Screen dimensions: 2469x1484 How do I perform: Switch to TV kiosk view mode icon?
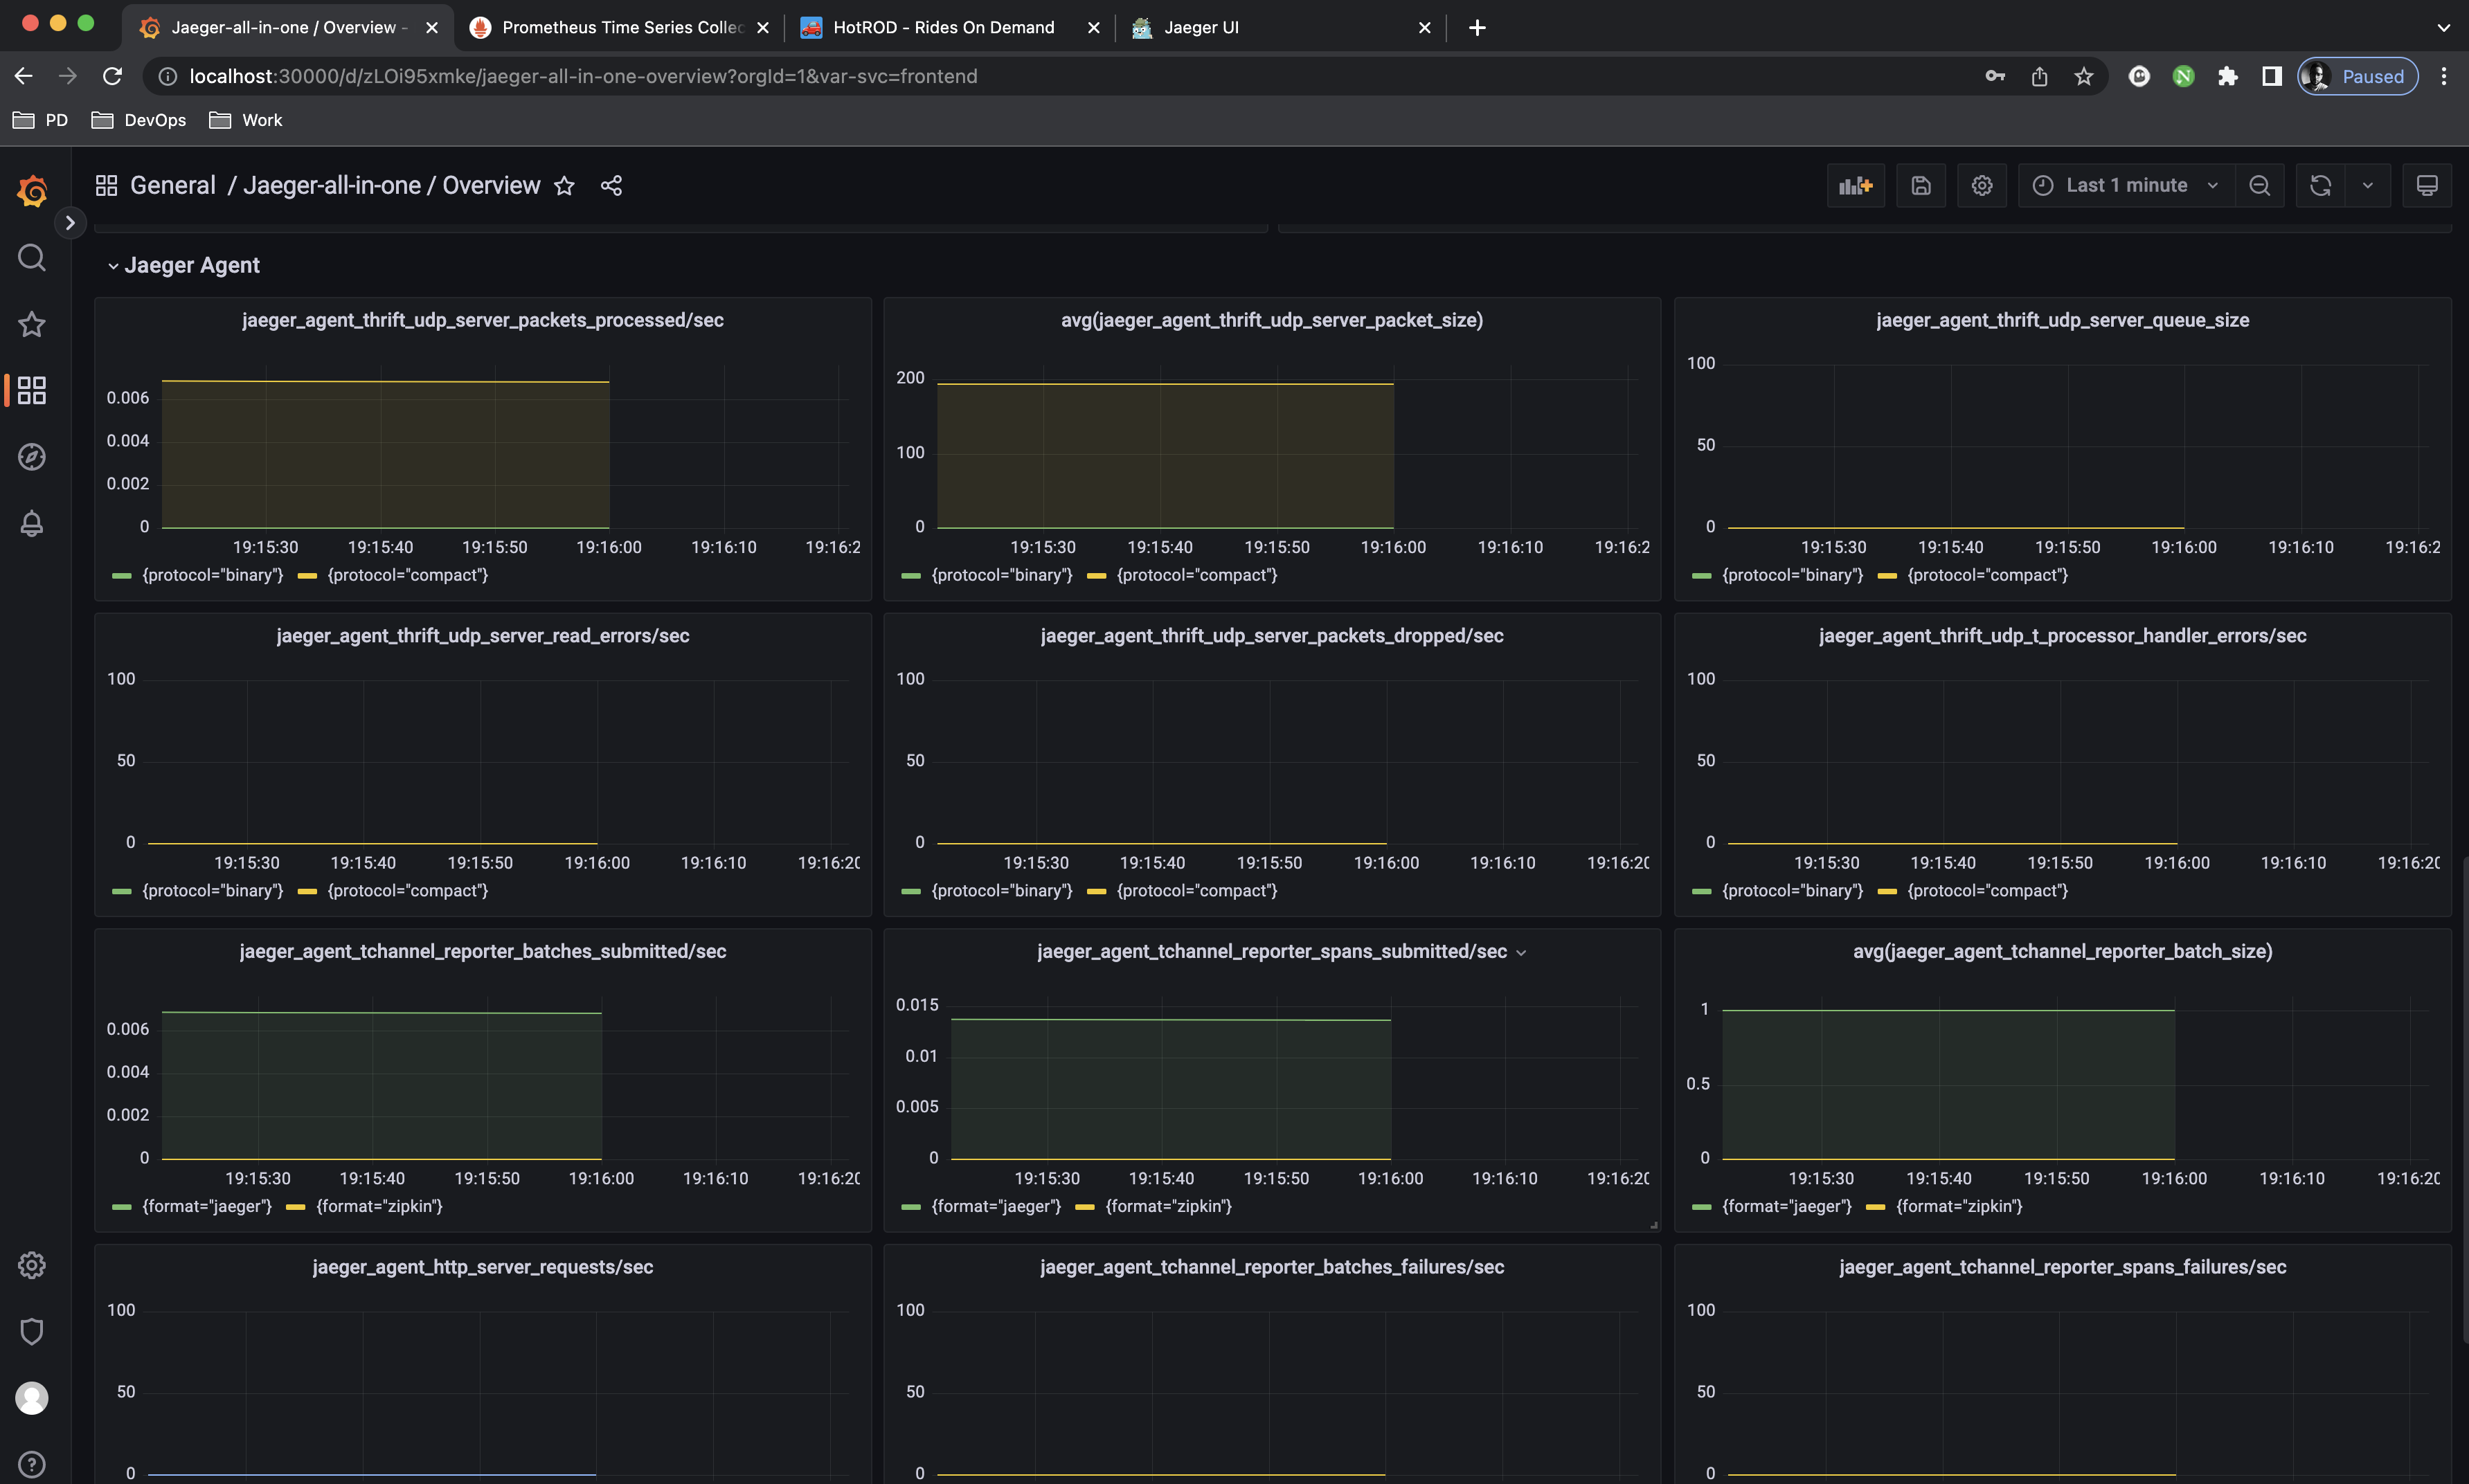[2426, 186]
